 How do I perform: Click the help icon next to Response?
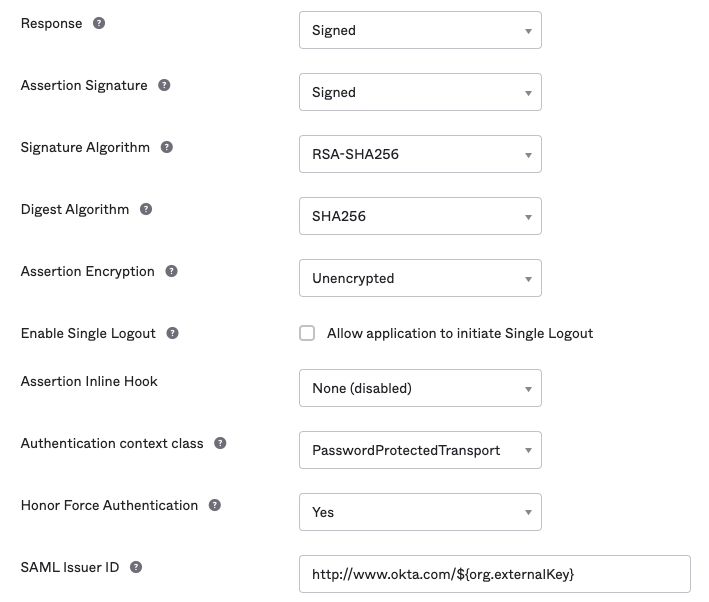[x=99, y=23]
